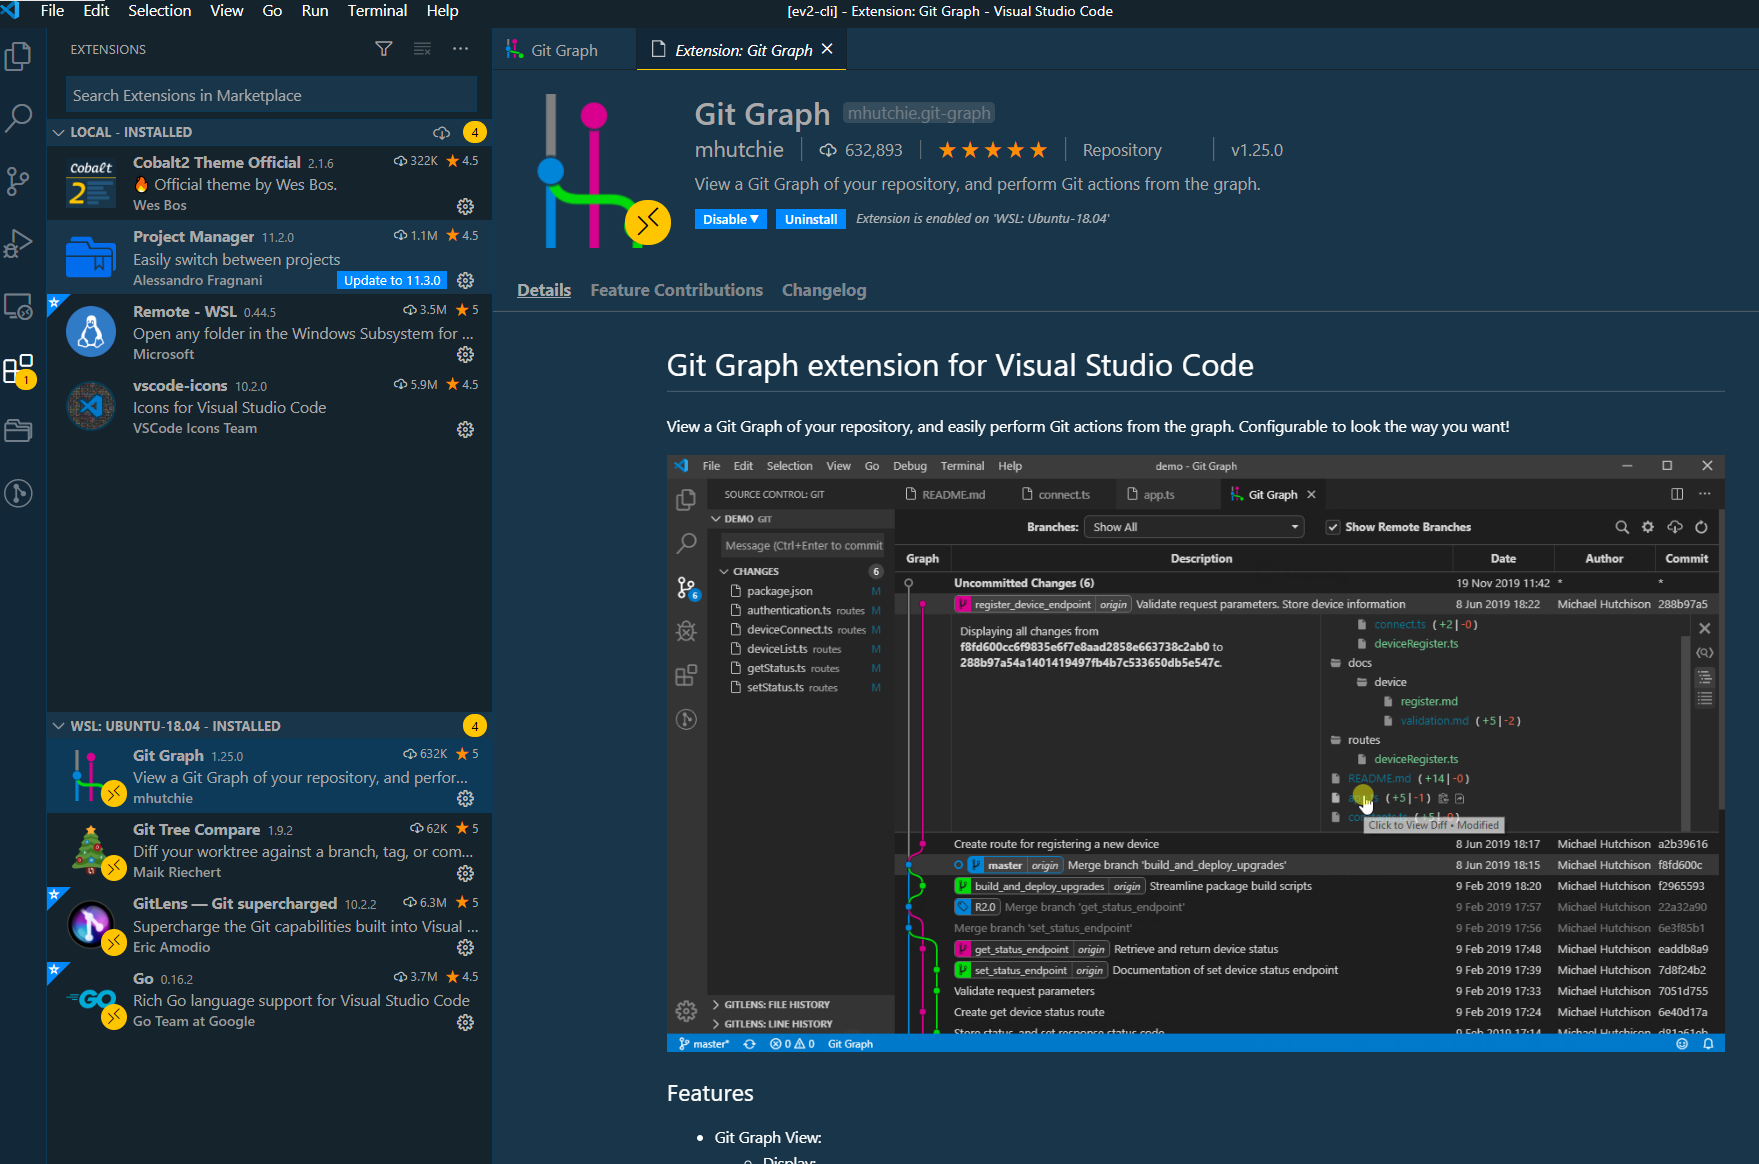Open Project Manager folder icon in activity bar
This screenshot has height=1164, width=1759.
pos(19,431)
